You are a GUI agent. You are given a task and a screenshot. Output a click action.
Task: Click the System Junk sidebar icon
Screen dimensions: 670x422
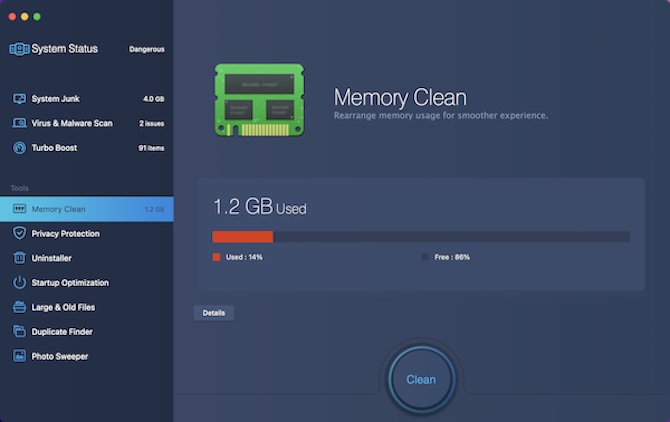point(19,99)
